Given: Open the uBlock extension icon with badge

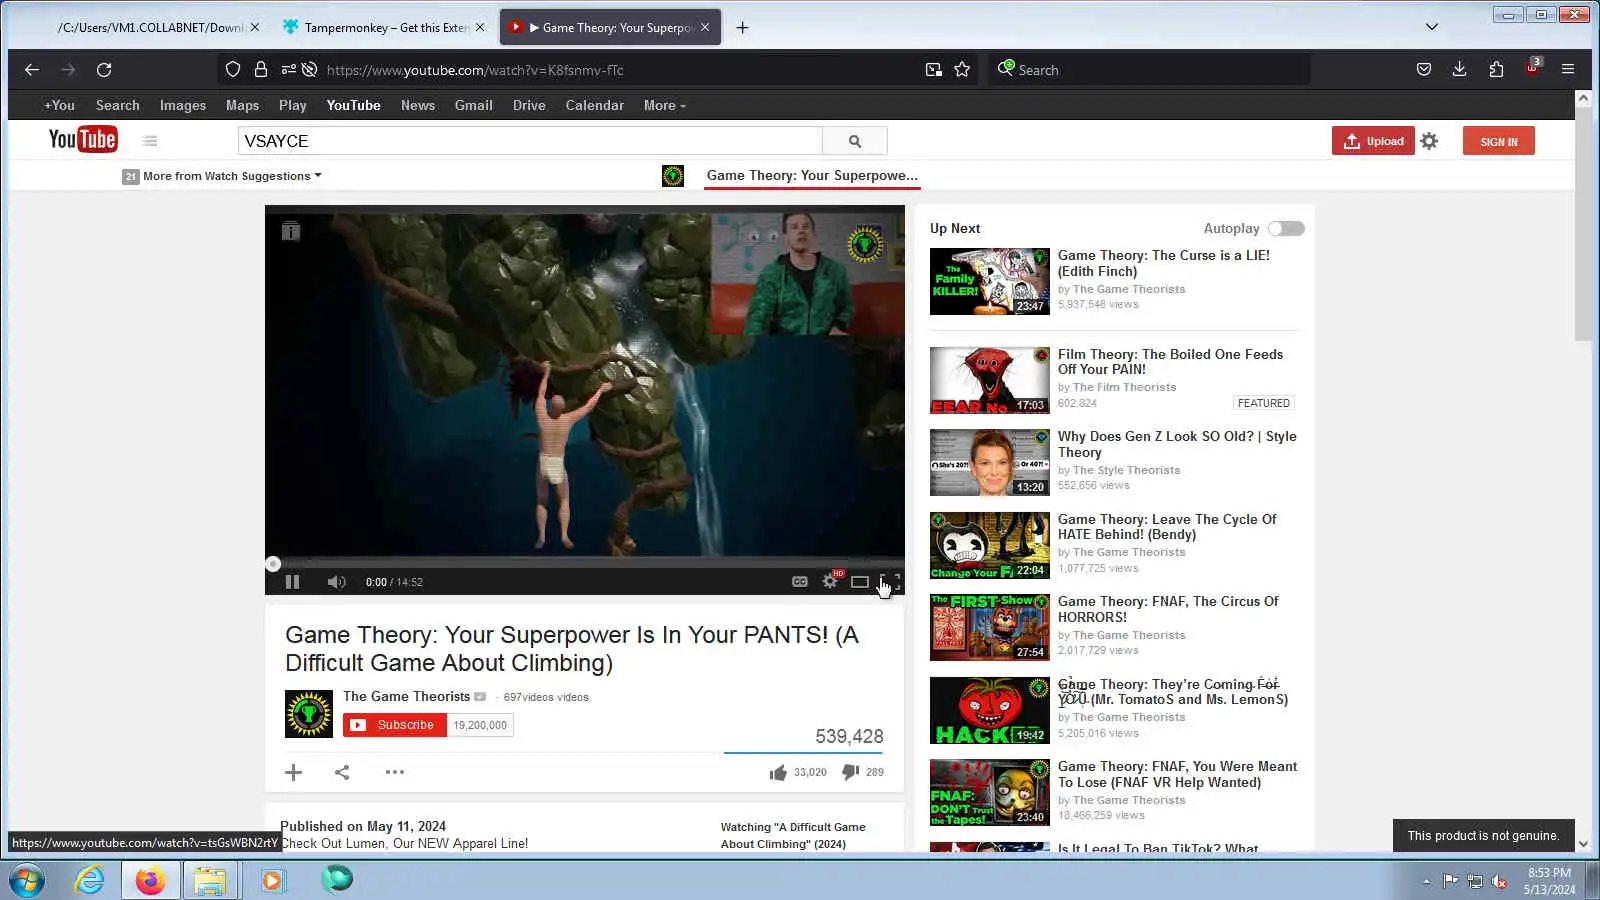Looking at the screenshot, I should [x=1533, y=68].
